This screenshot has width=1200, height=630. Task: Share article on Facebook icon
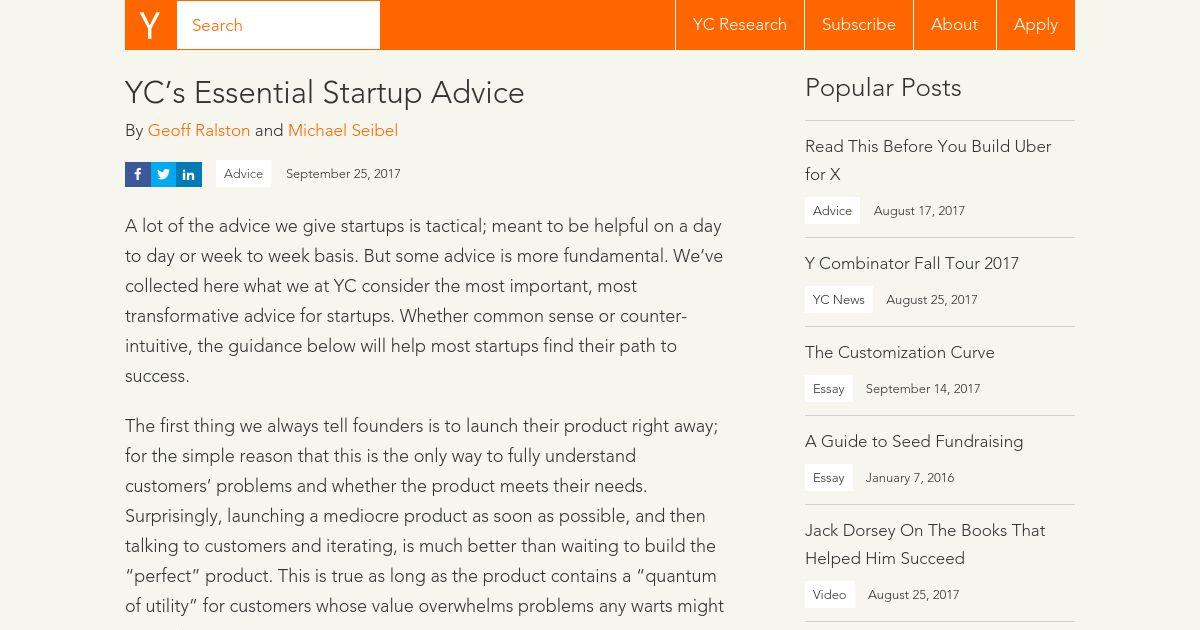[x=138, y=174]
